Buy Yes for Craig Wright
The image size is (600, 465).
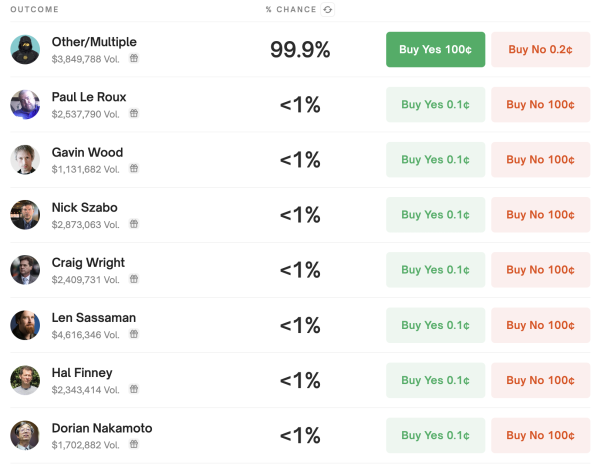[x=435, y=269]
